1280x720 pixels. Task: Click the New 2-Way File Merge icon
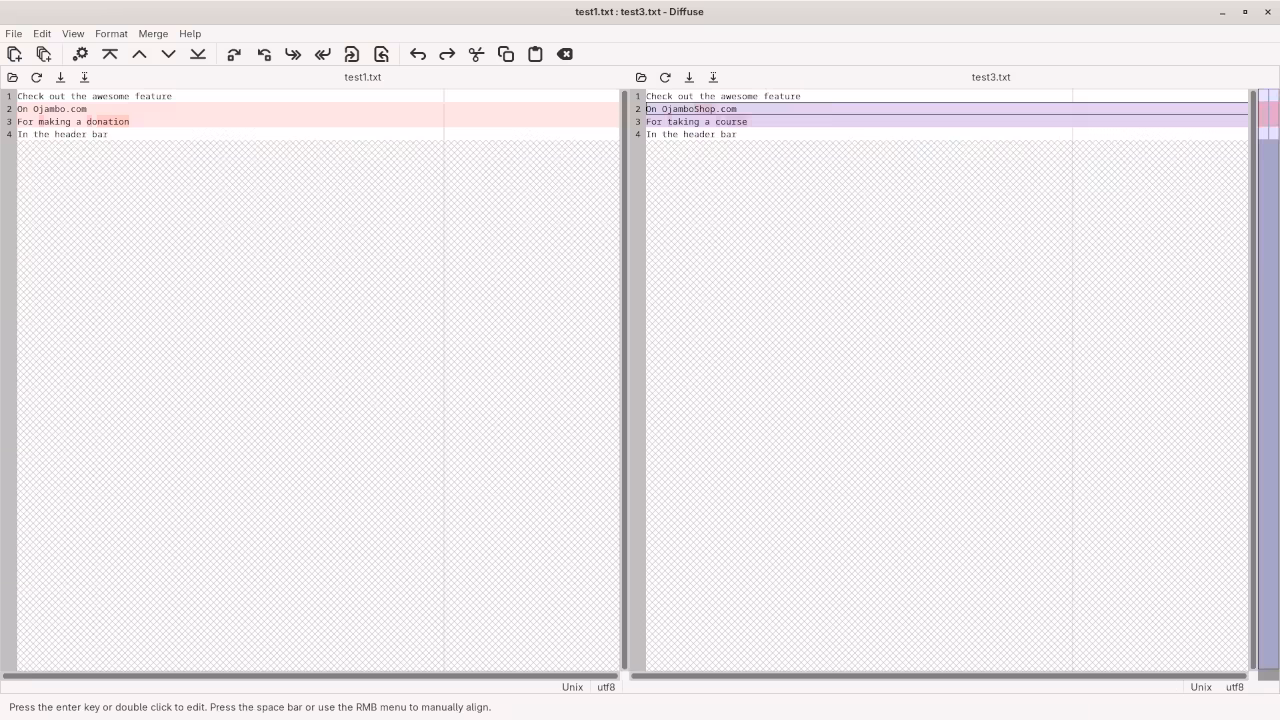tap(14, 54)
